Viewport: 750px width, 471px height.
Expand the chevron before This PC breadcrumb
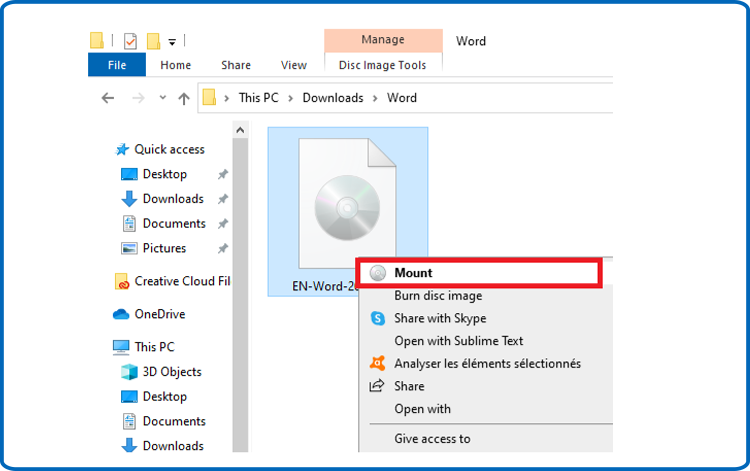(x=227, y=98)
